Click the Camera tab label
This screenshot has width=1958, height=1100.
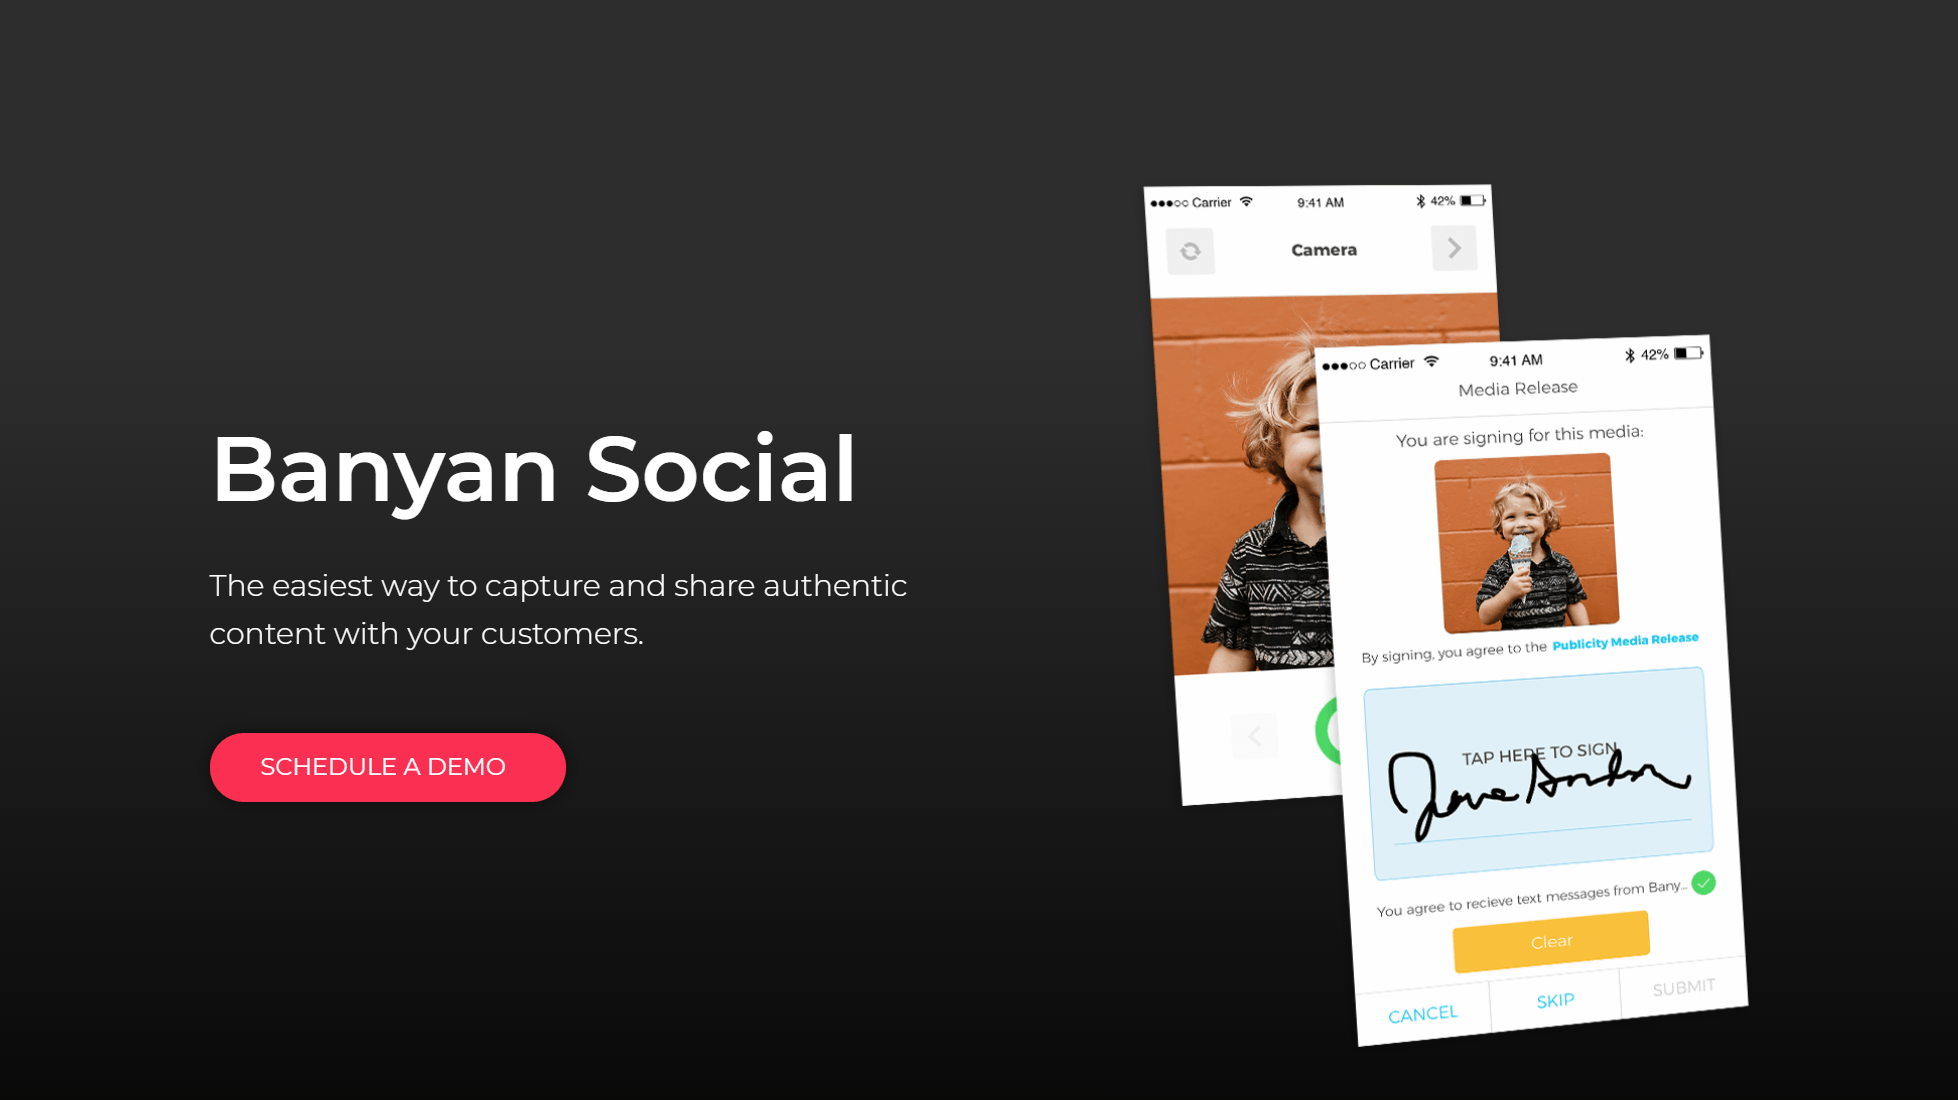coord(1321,250)
